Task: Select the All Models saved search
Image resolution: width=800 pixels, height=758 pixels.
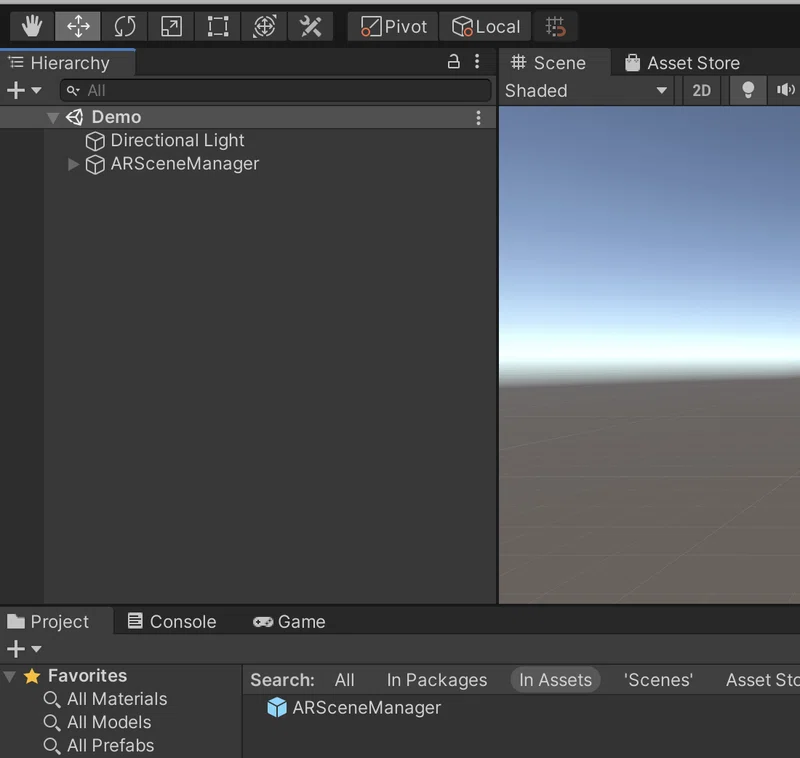Action: [109, 722]
